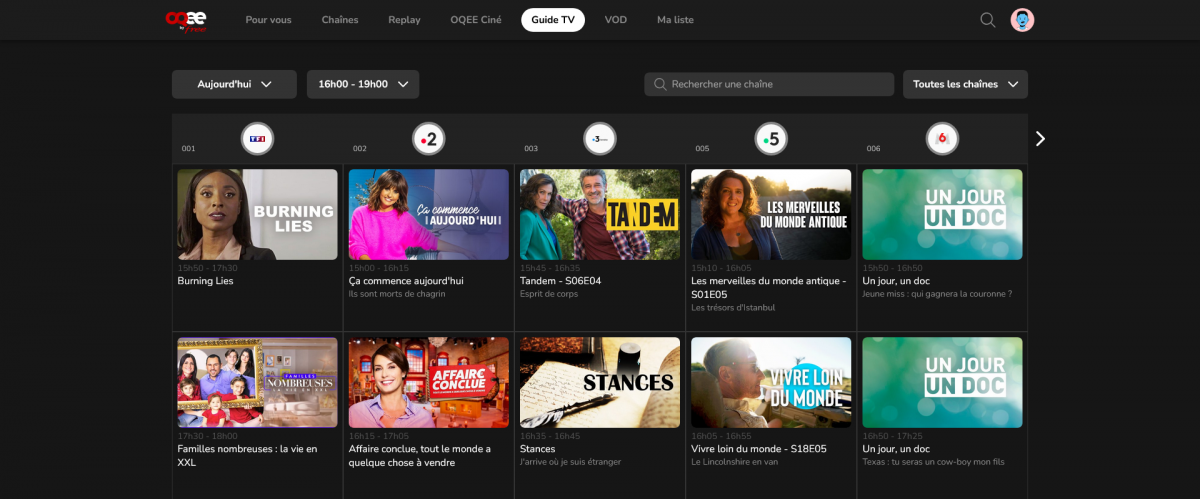
Task: Go to the OQEE Ciné section
Action: click(x=478, y=20)
